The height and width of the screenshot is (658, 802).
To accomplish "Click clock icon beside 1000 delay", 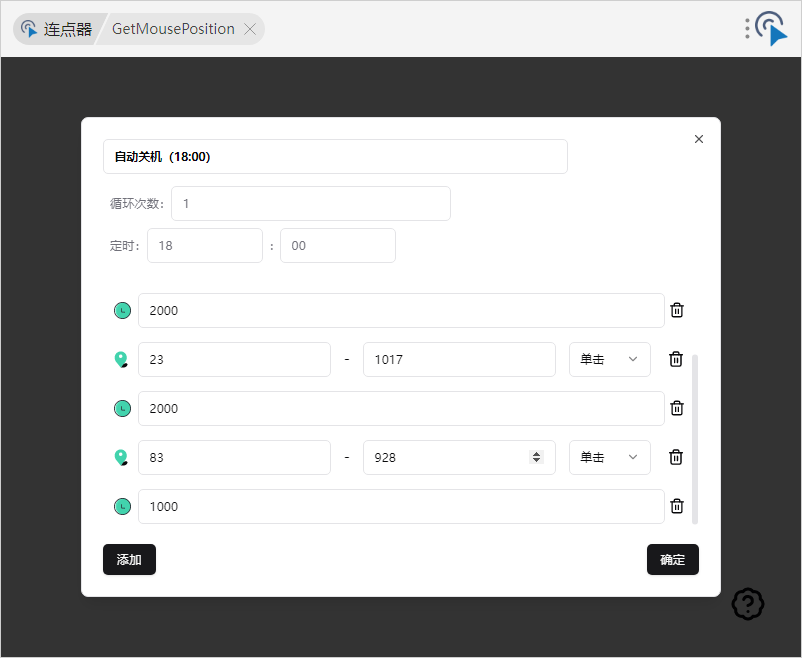I will coord(122,506).
